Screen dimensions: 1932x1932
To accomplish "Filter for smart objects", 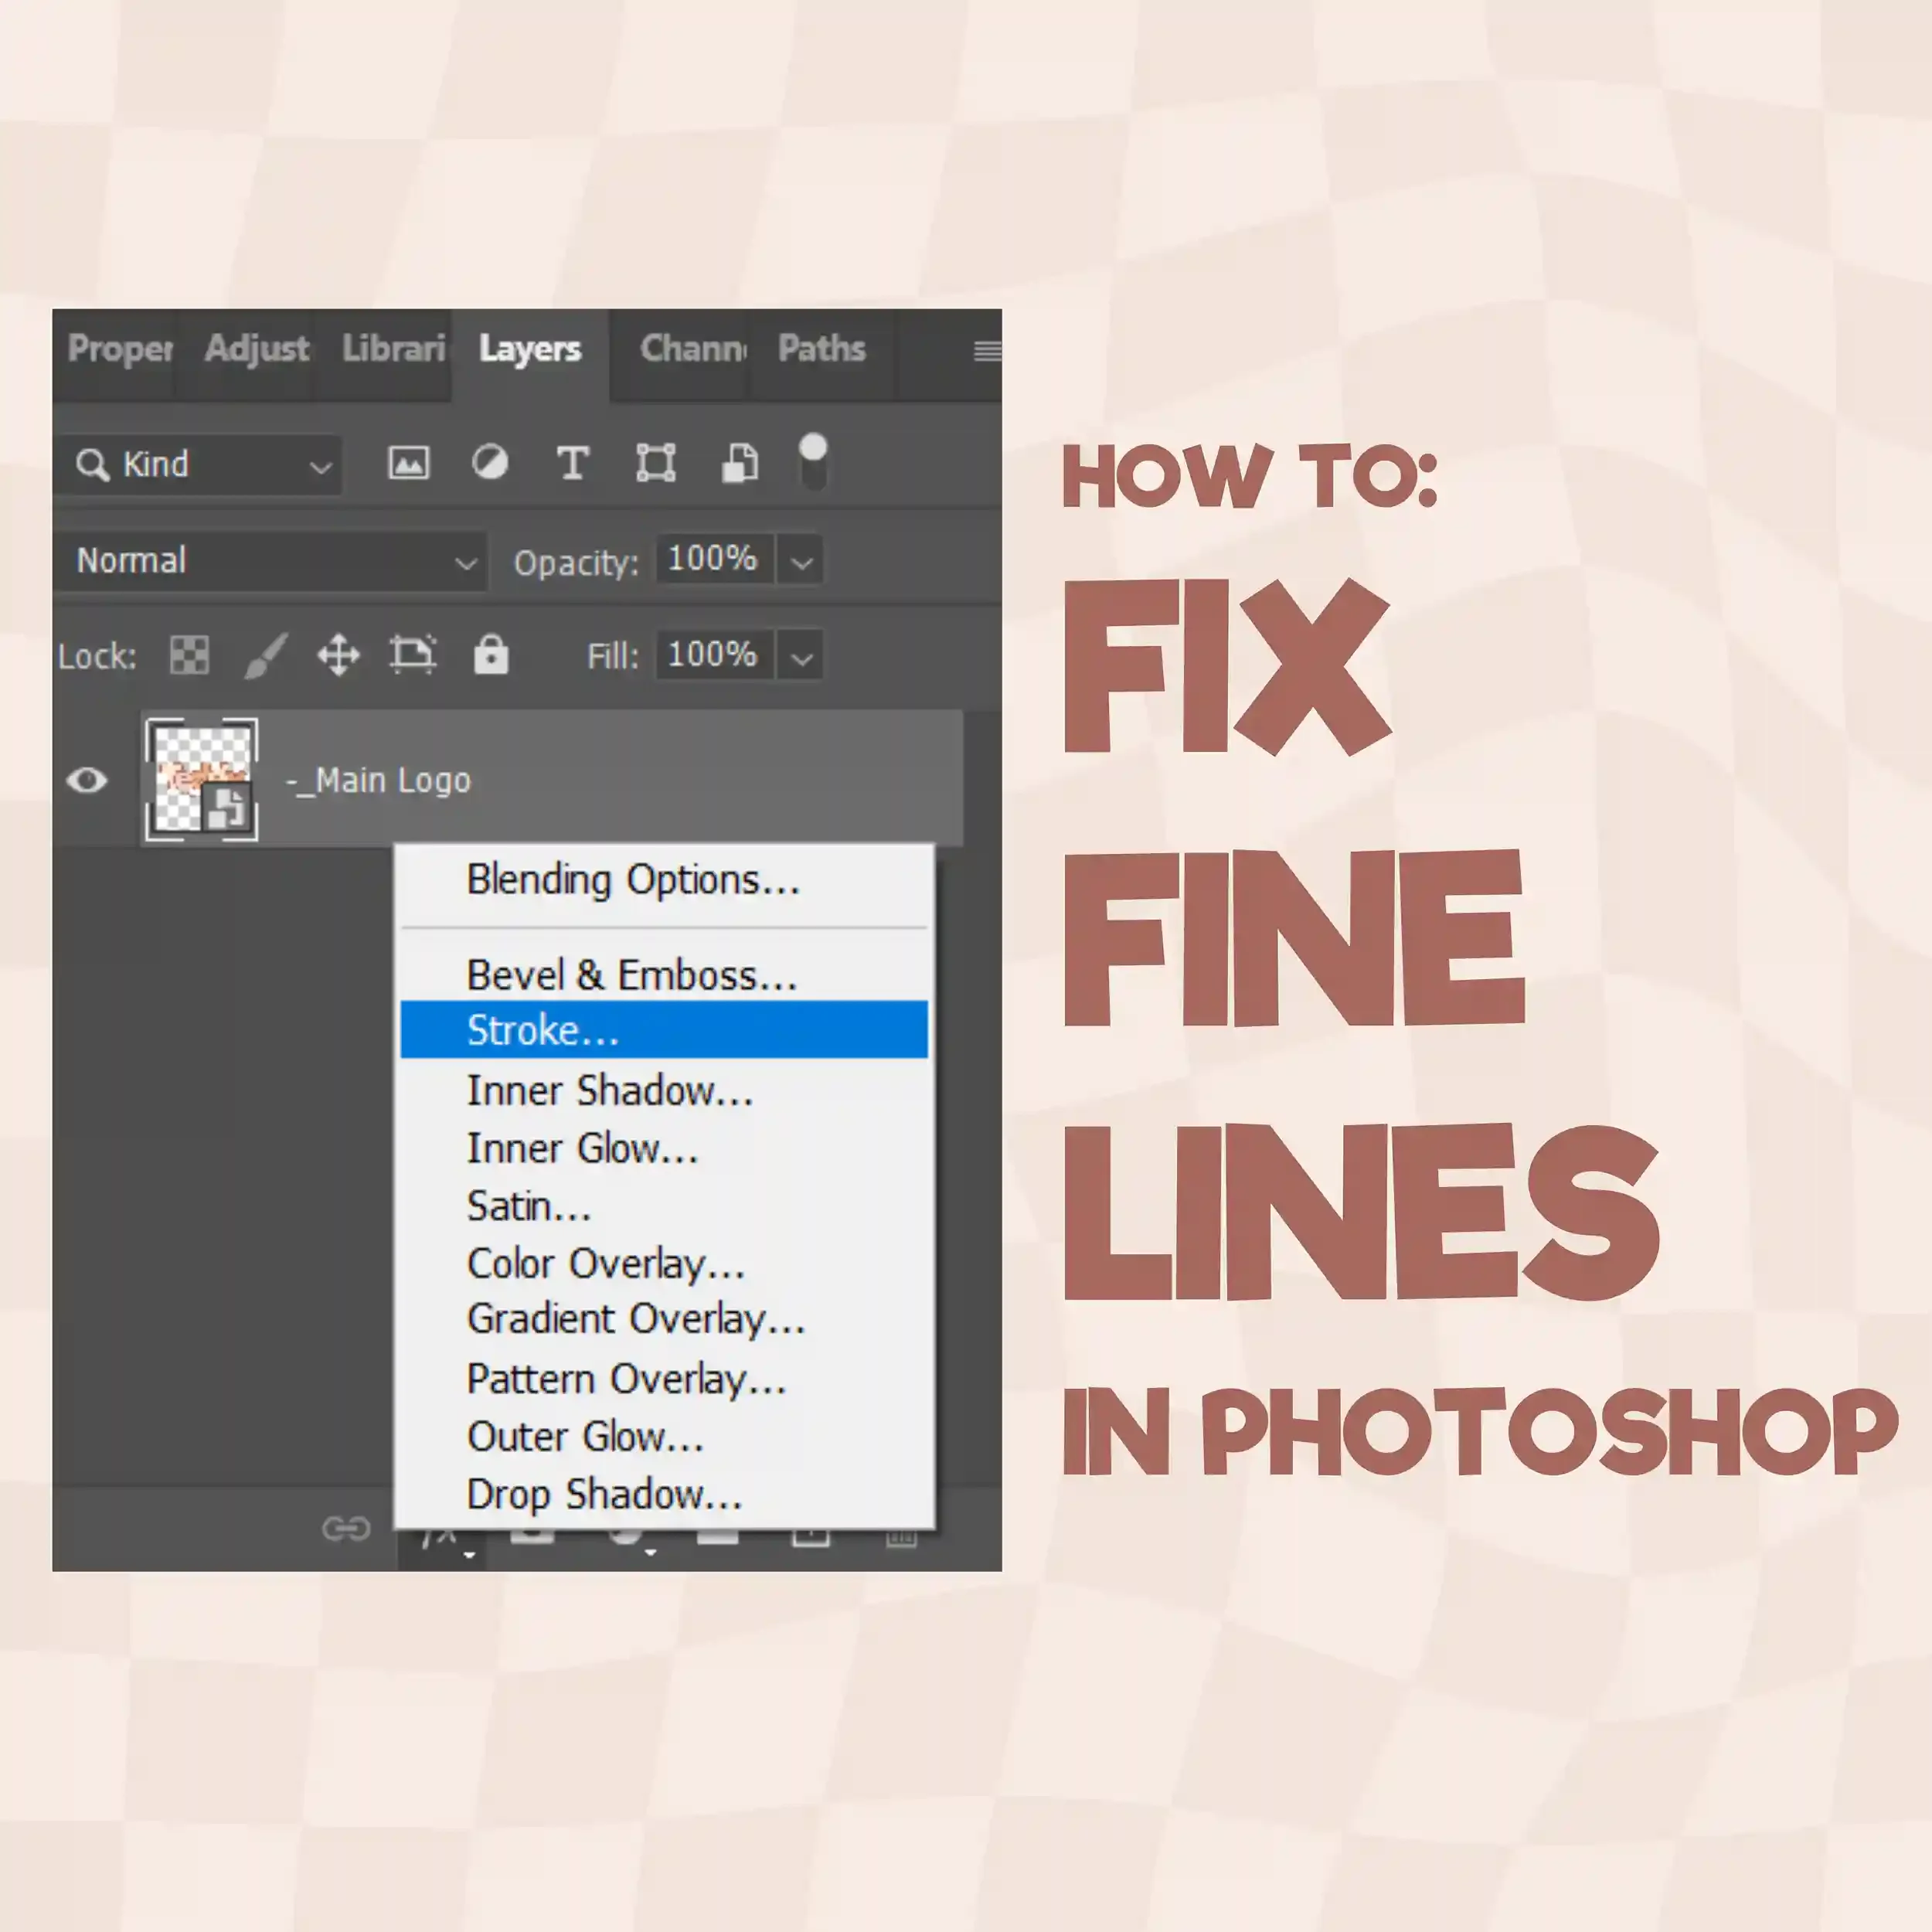I will 739,463.
